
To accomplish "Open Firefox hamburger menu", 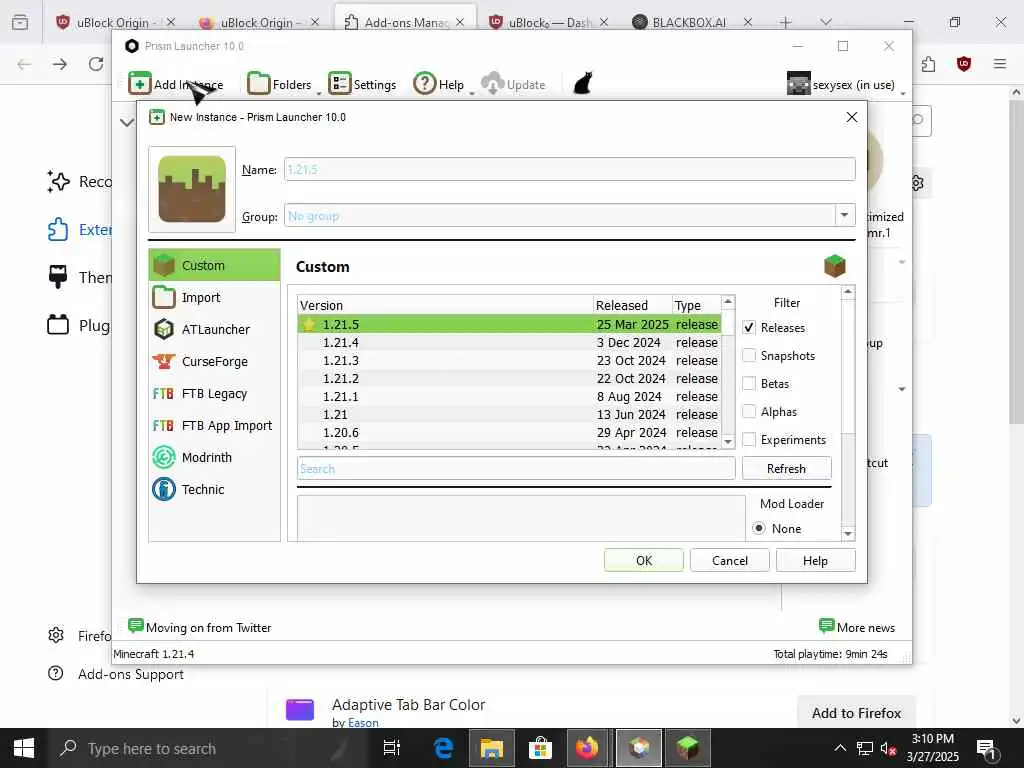I will 1000,64.
